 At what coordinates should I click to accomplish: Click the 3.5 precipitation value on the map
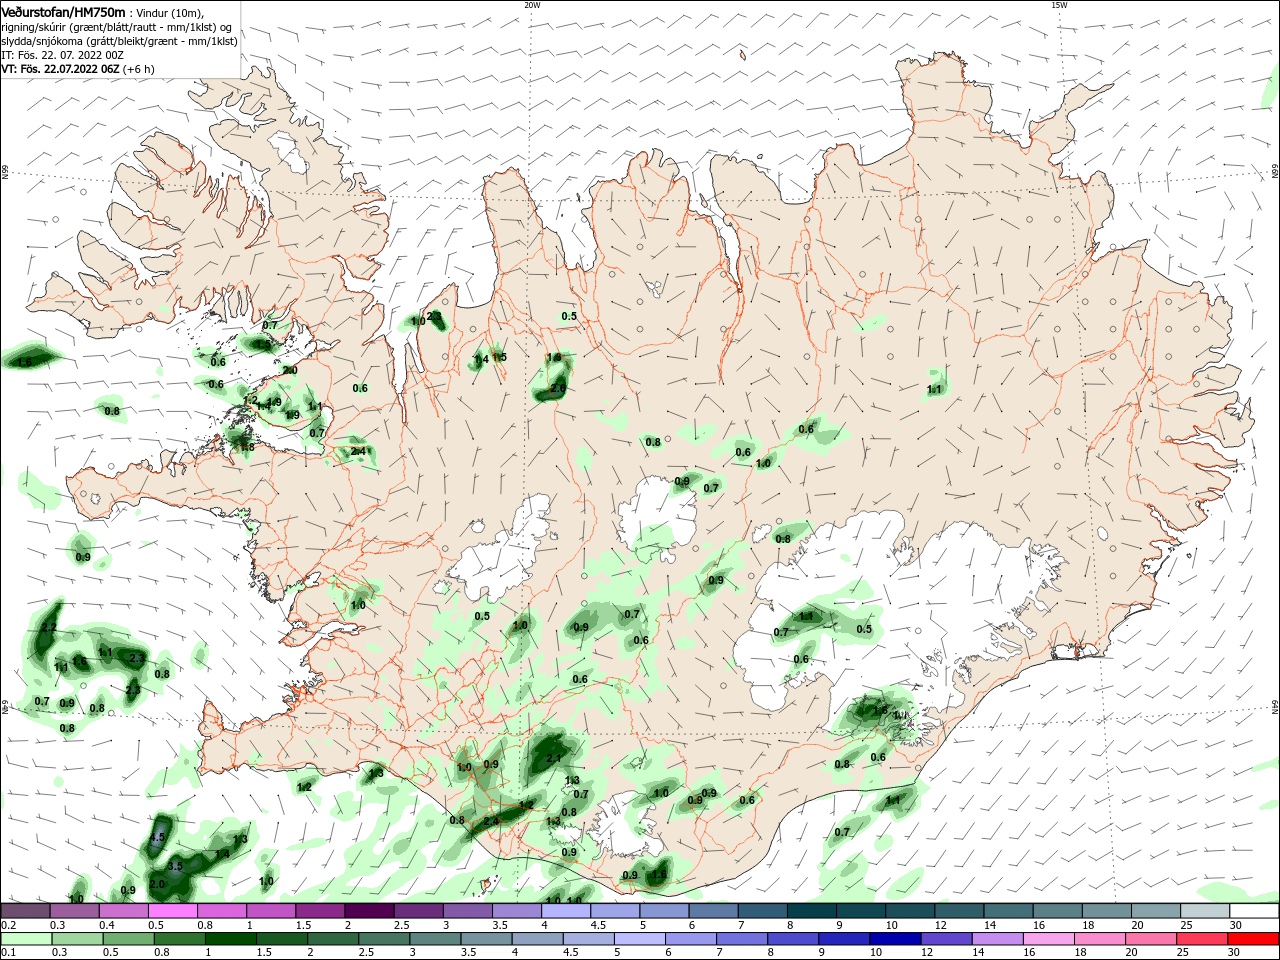tap(175, 866)
